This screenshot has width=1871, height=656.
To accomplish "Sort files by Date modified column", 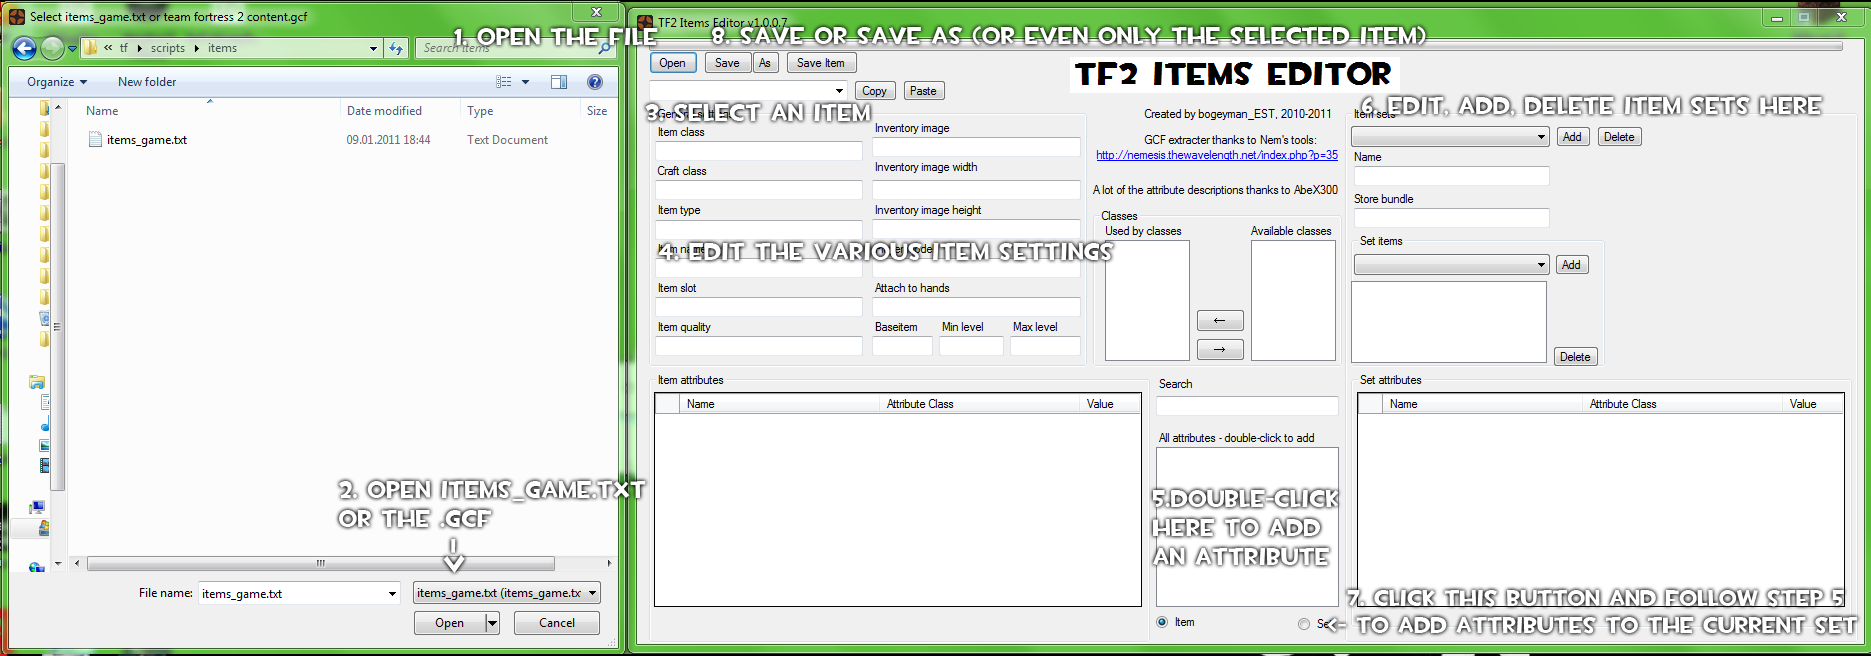I will tap(384, 111).
